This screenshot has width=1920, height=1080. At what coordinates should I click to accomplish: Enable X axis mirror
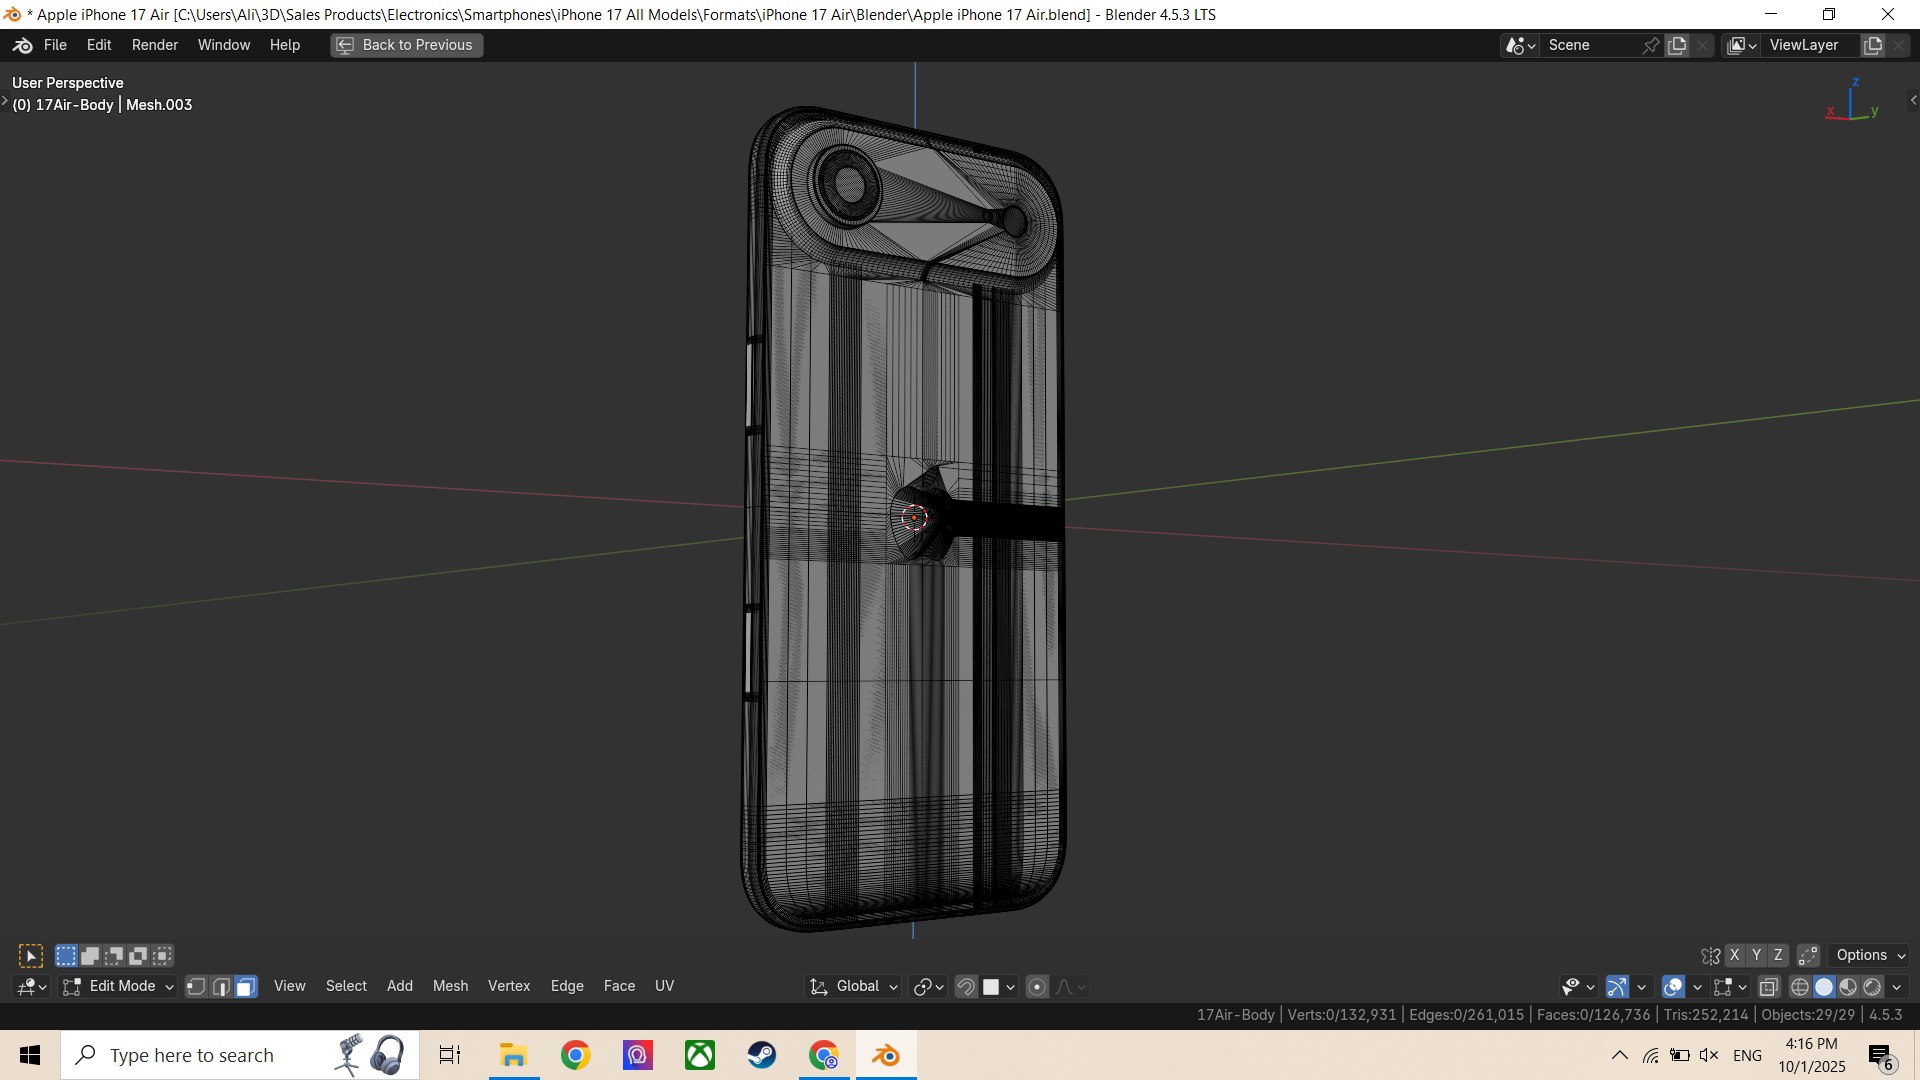1735,956
